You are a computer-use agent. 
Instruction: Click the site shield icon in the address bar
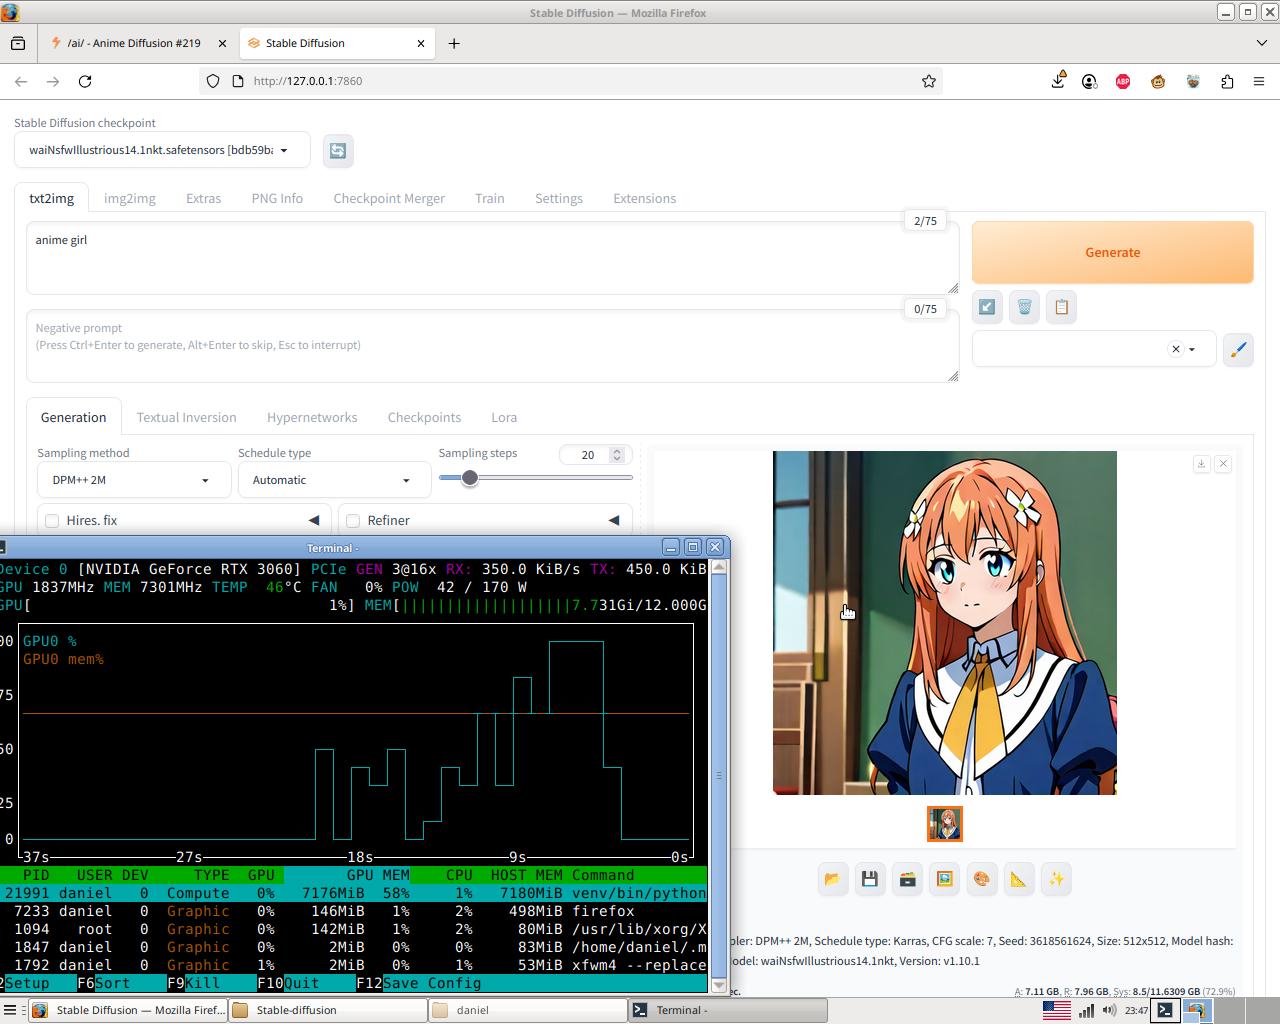(x=213, y=81)
